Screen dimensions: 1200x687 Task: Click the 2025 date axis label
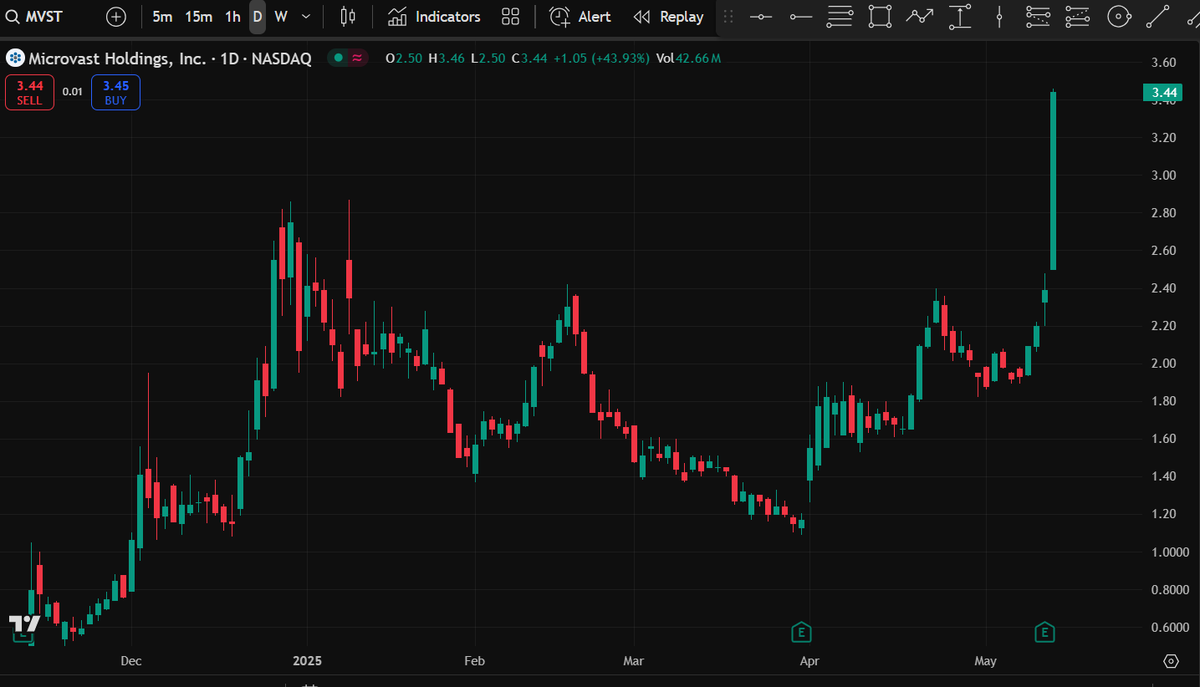point(308,661)
